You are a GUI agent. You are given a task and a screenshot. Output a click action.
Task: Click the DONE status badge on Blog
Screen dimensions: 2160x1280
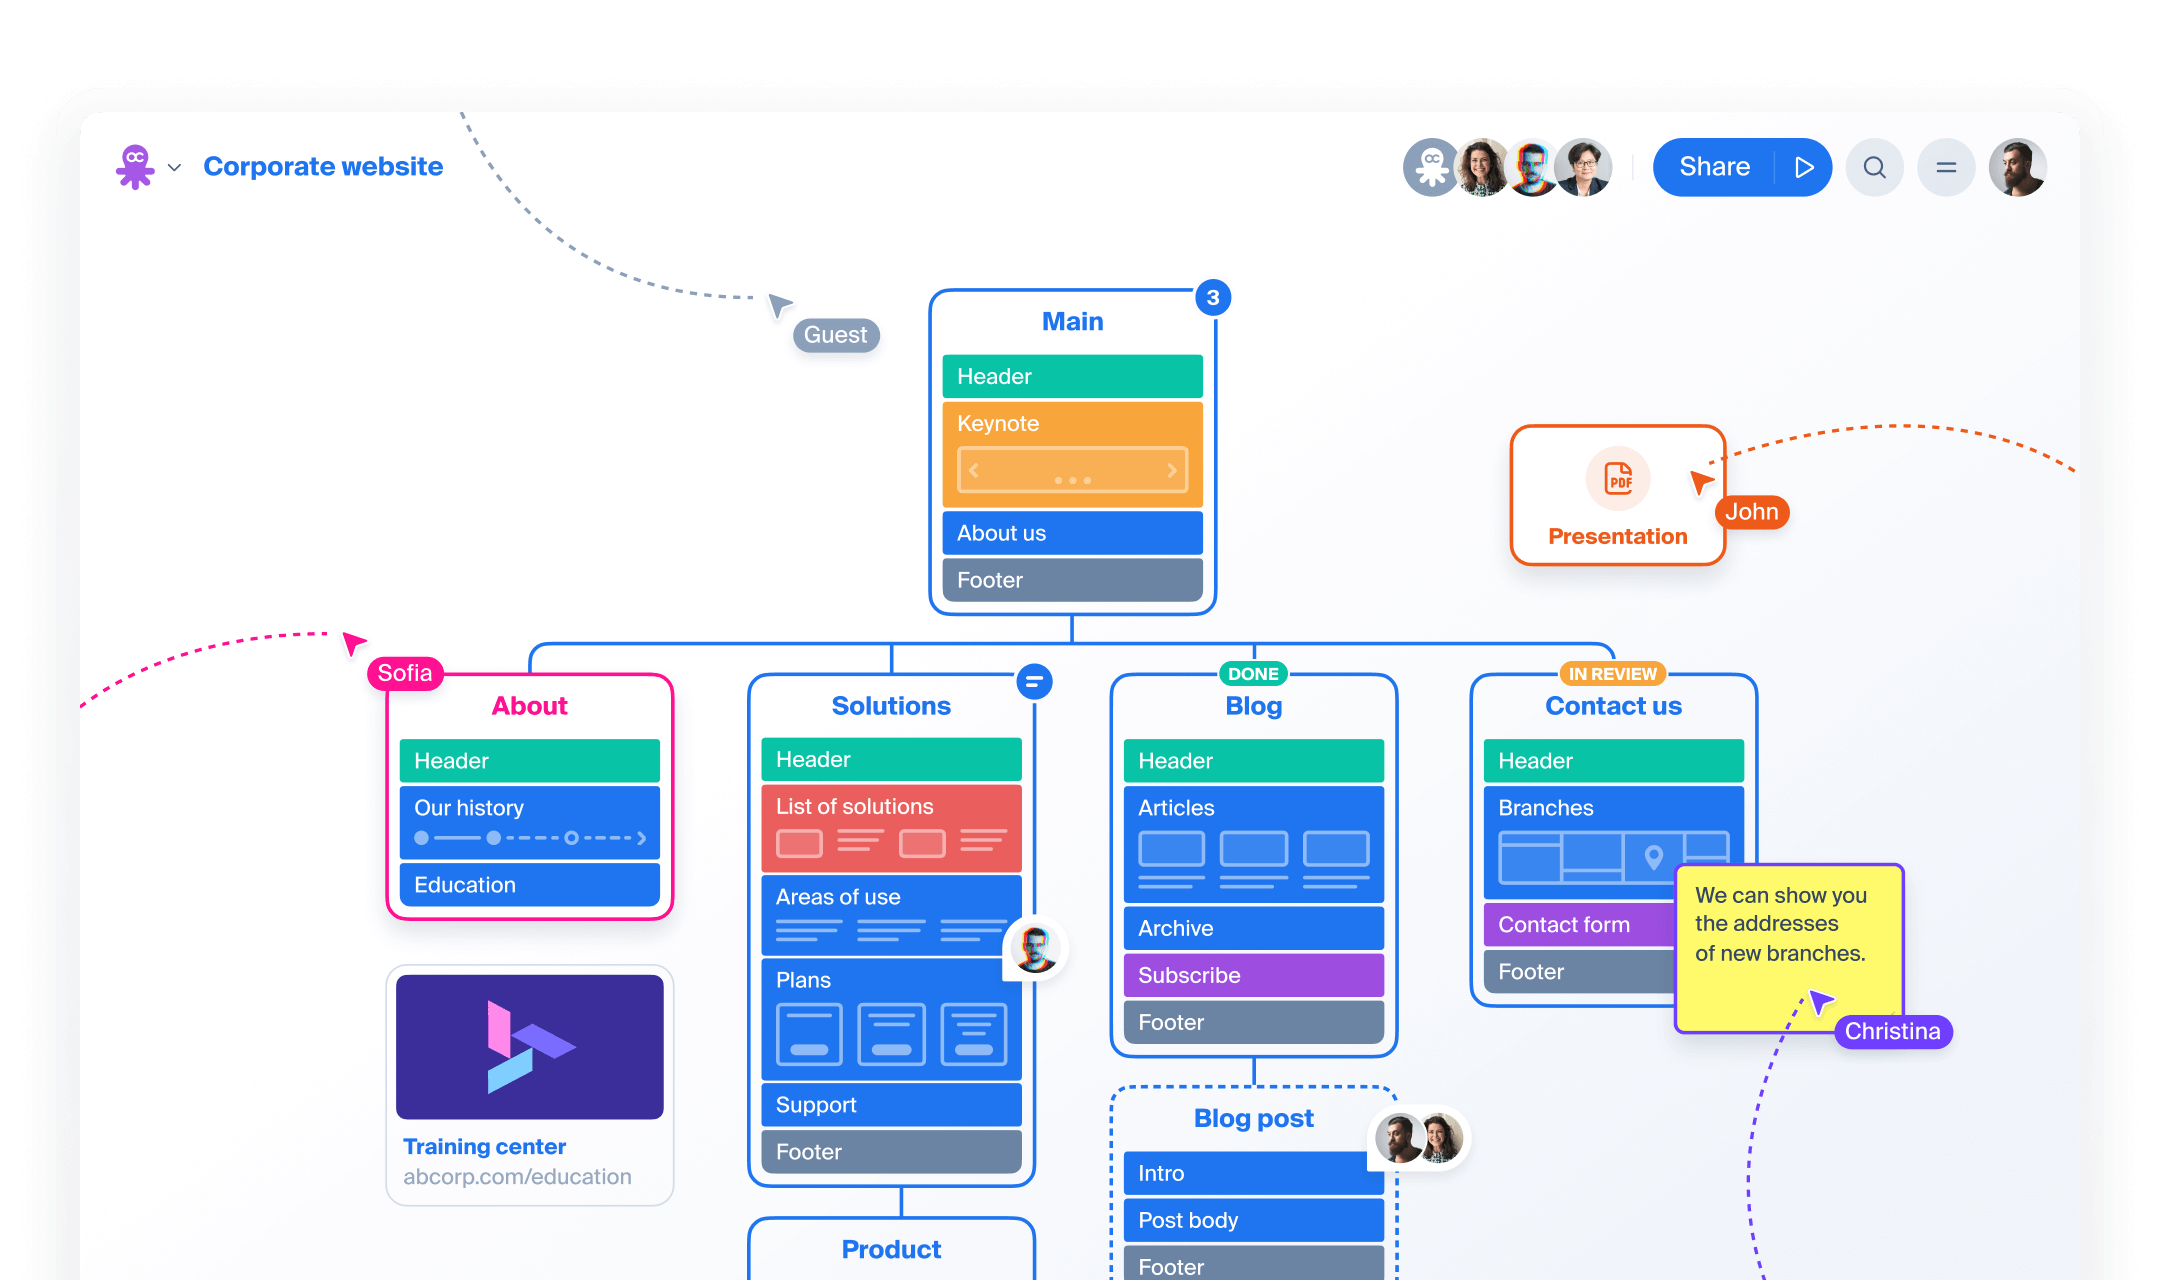tap(1253, 673)
